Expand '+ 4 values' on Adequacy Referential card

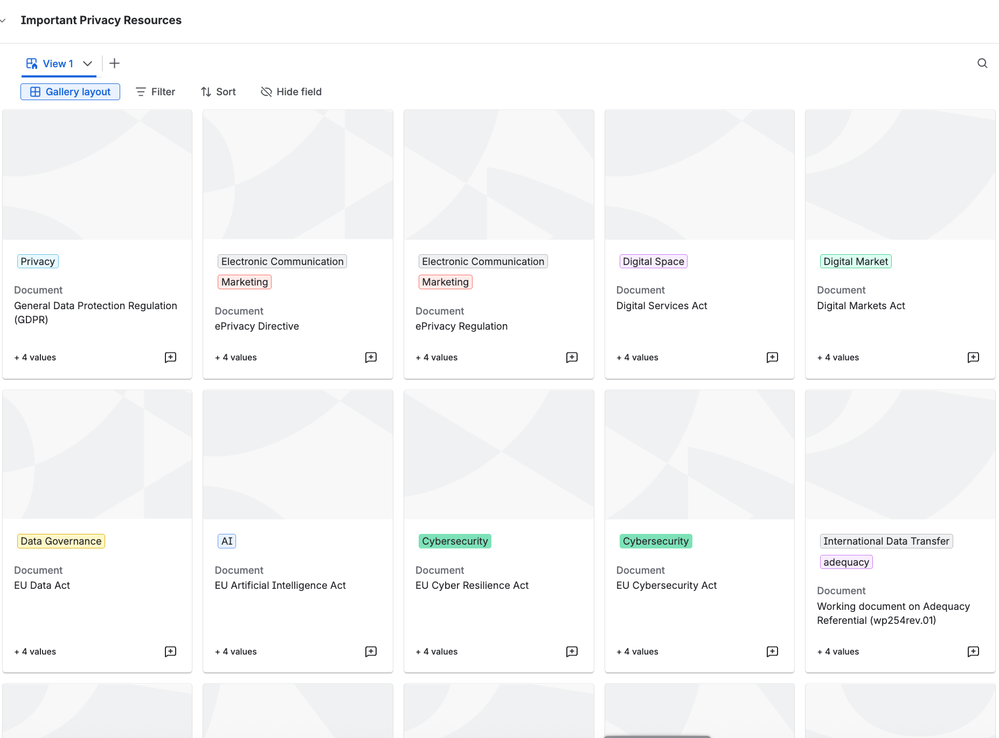click(x=838, y=651)
